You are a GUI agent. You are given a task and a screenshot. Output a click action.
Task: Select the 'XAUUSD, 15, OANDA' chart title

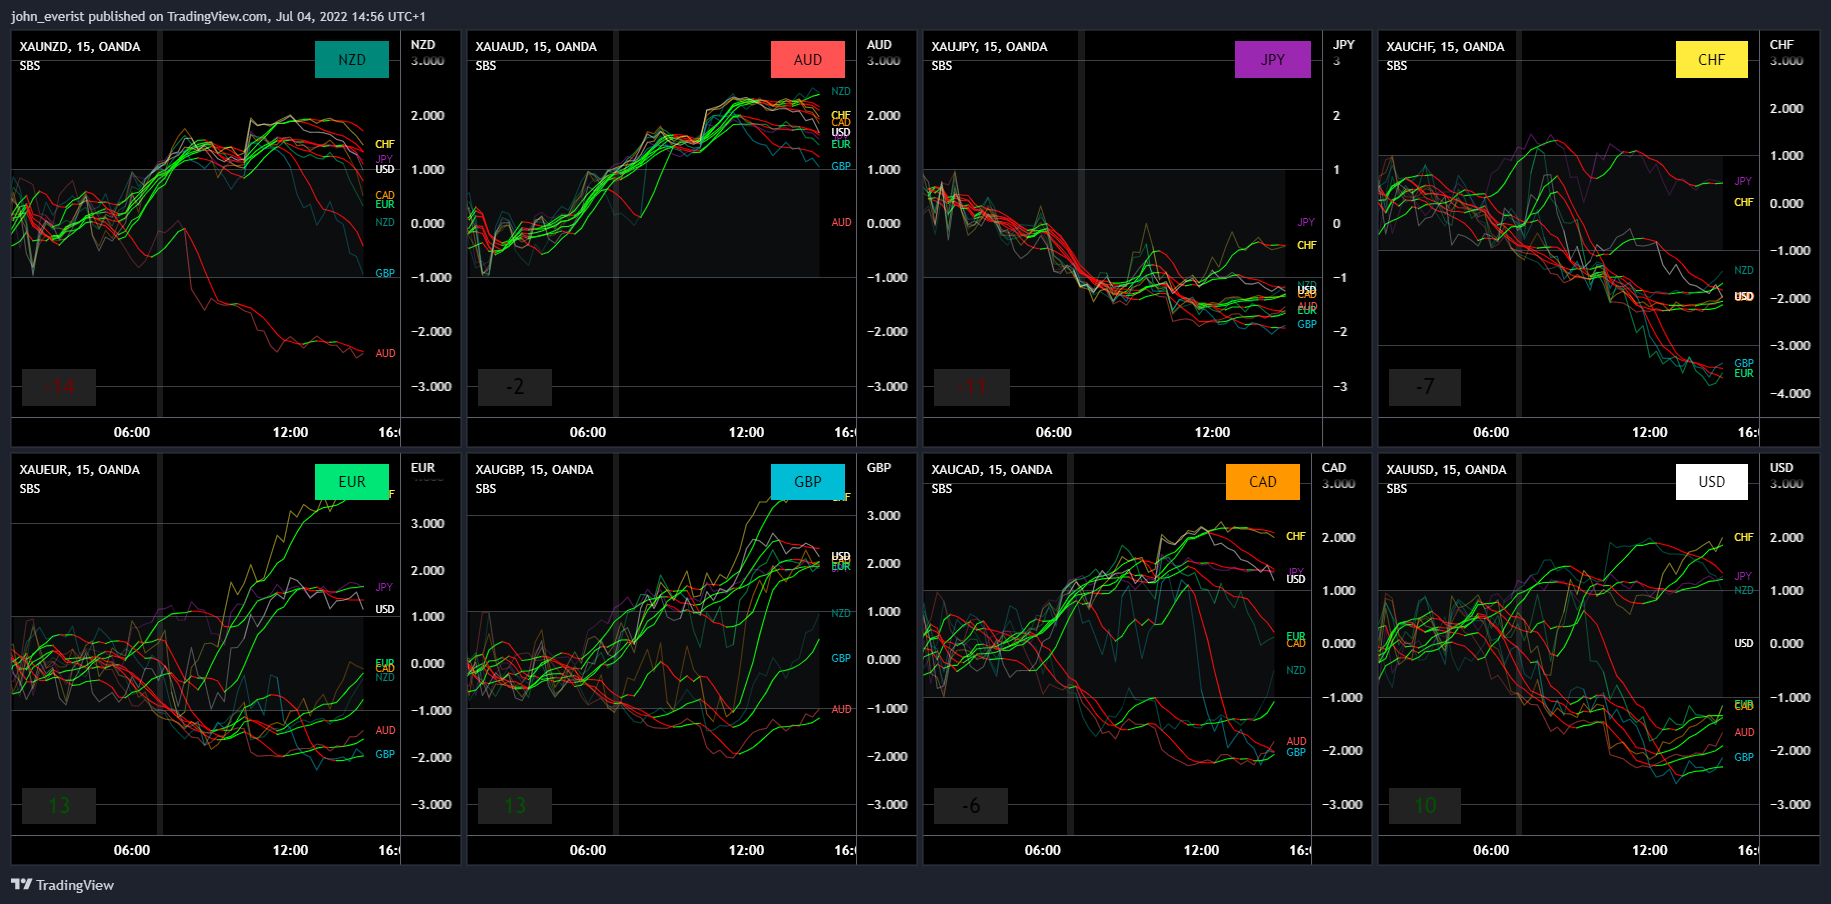point(1446,470)
